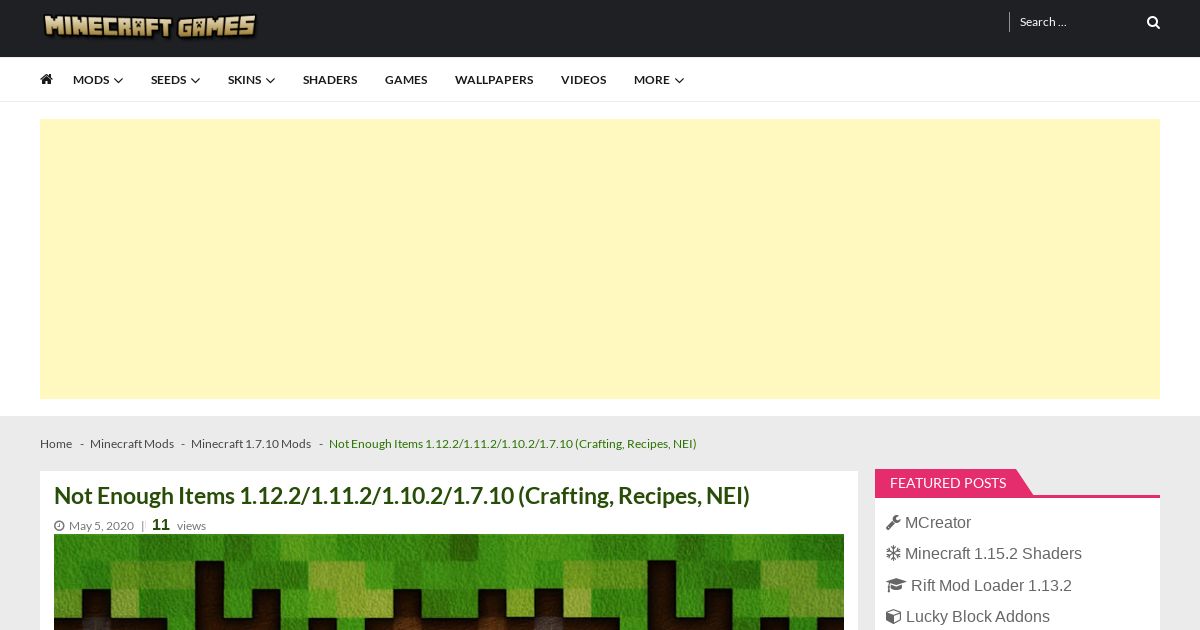The width and height of the screenshot is (1200, 630).
Task: Click cube icon beside Lucky Block Addons
Action: click(x=893, y=616)
